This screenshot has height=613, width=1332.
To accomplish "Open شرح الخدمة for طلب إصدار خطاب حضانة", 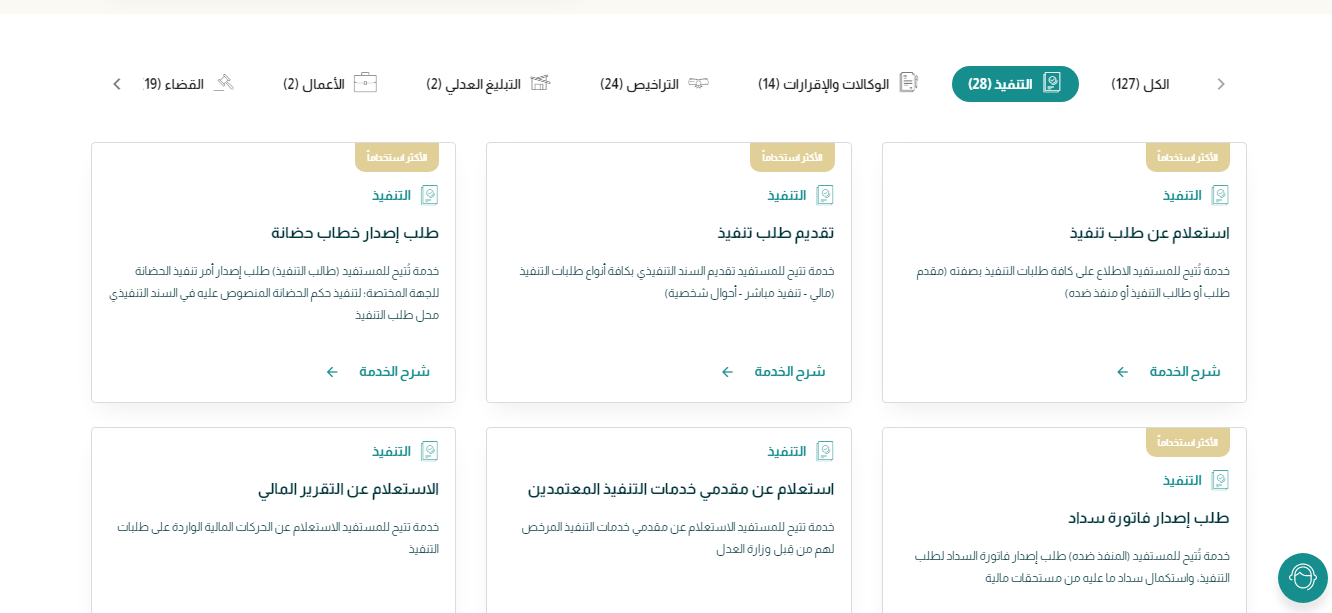I will 394,372.
